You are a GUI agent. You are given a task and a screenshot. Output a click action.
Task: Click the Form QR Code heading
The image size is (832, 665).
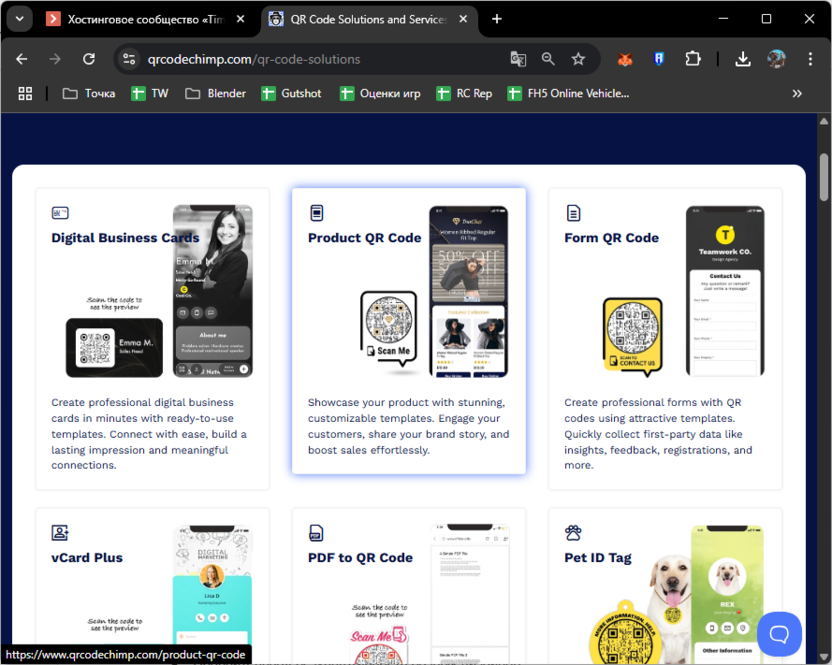pos(611,238)
